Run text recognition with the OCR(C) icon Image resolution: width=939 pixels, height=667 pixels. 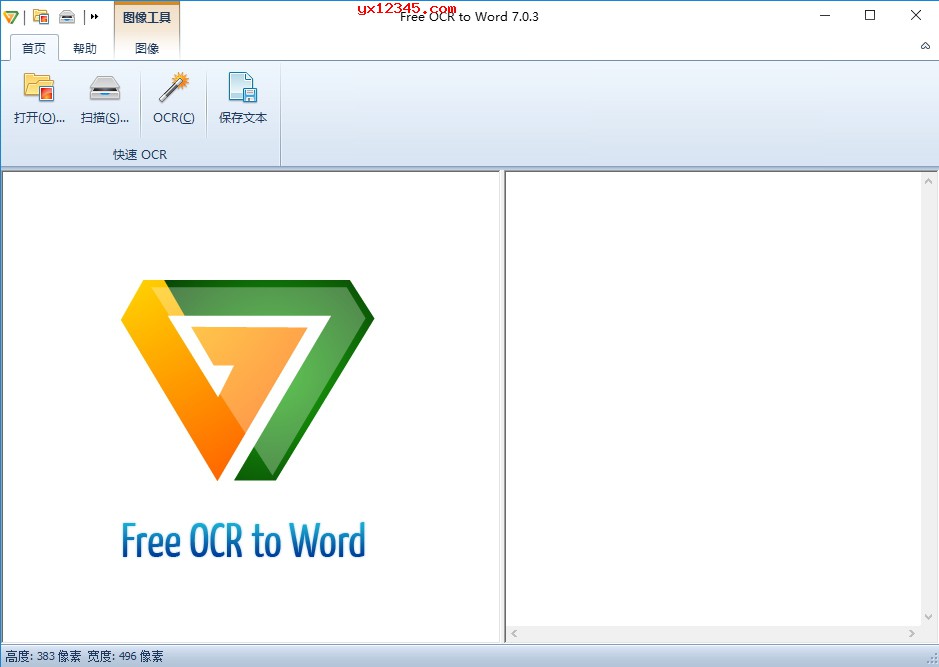(172, 100)
